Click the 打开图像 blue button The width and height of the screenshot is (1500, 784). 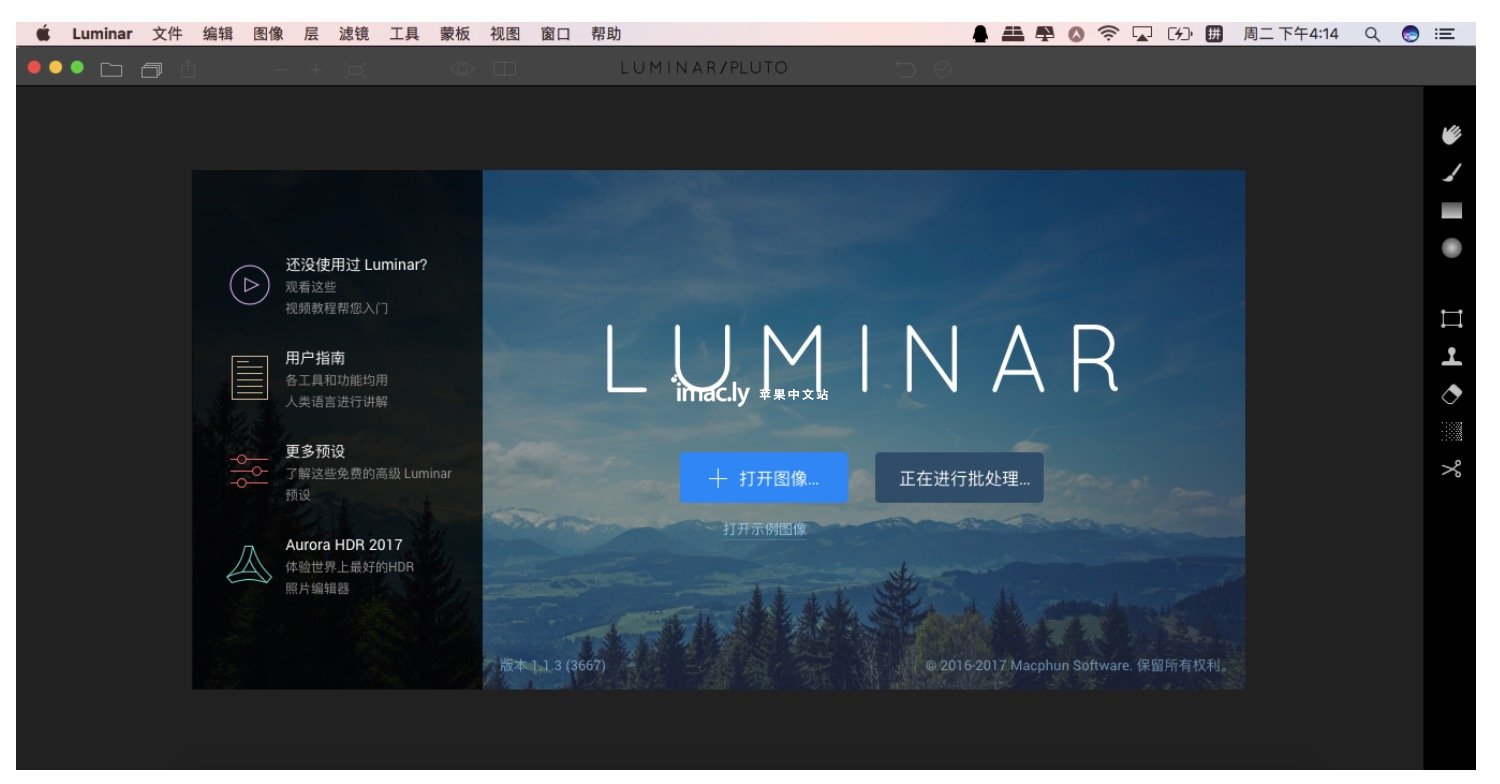764,478
